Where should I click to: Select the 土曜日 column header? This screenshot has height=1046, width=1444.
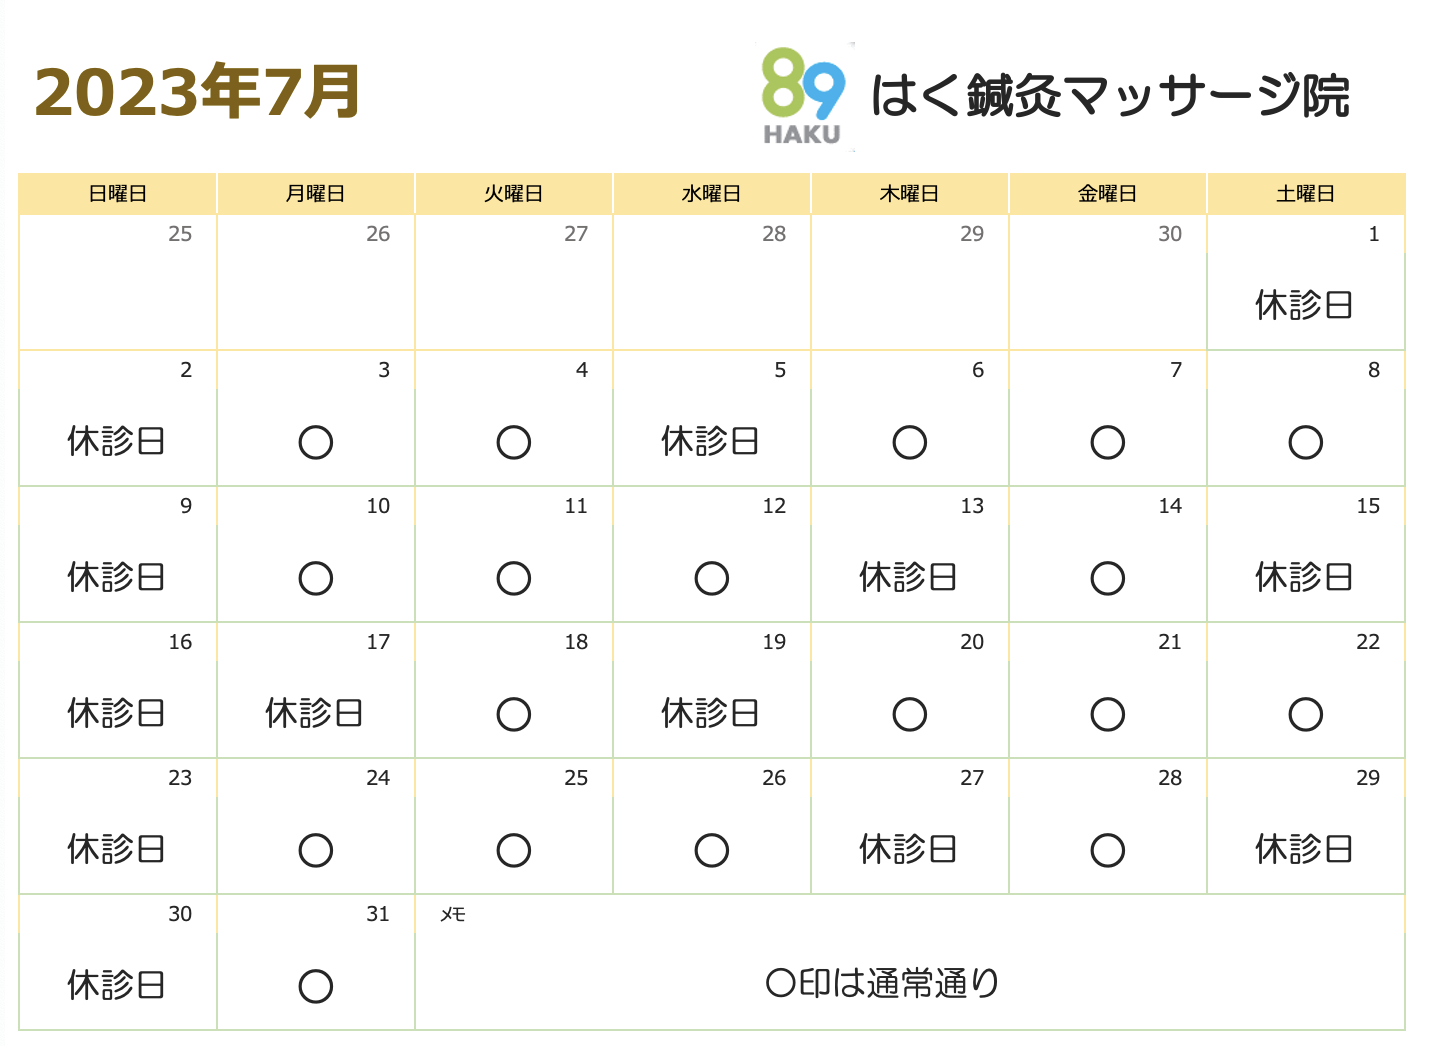tap(1306, 194)
